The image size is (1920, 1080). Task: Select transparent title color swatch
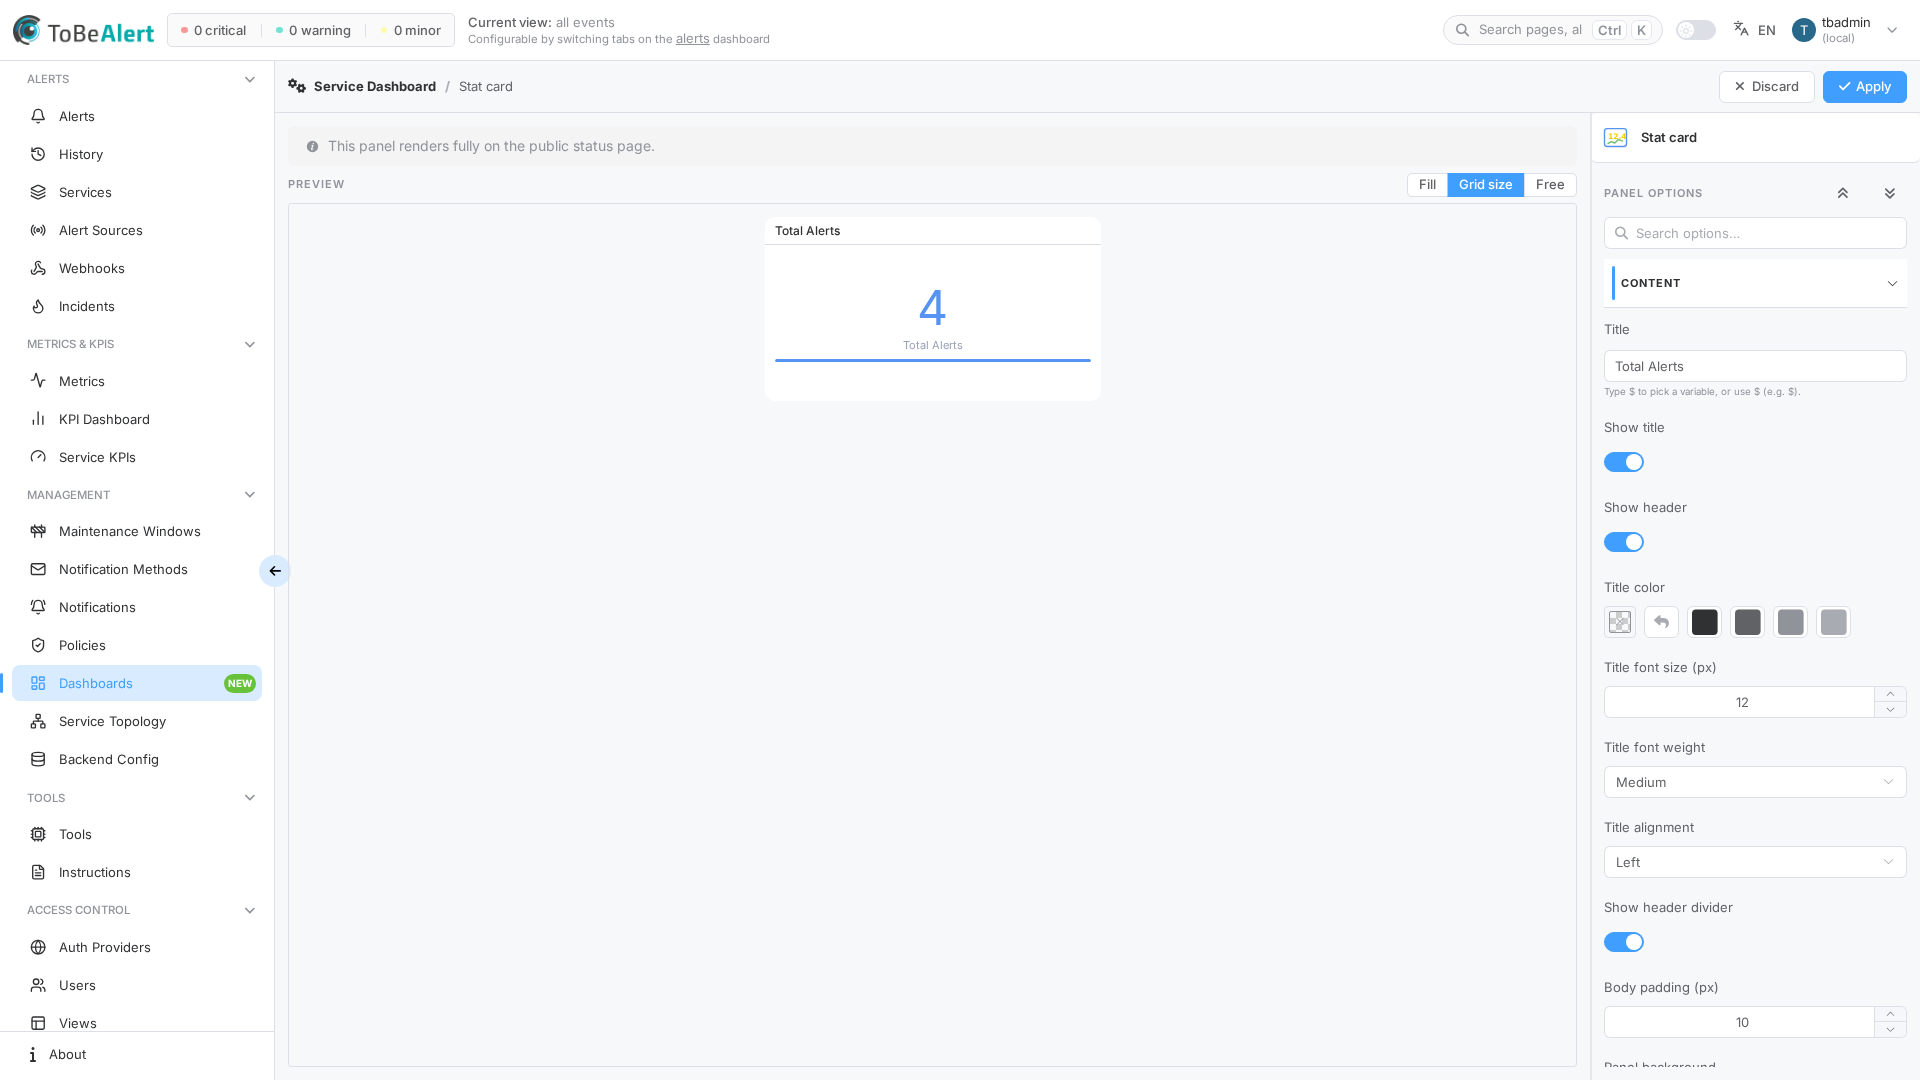click(1620, 622)
